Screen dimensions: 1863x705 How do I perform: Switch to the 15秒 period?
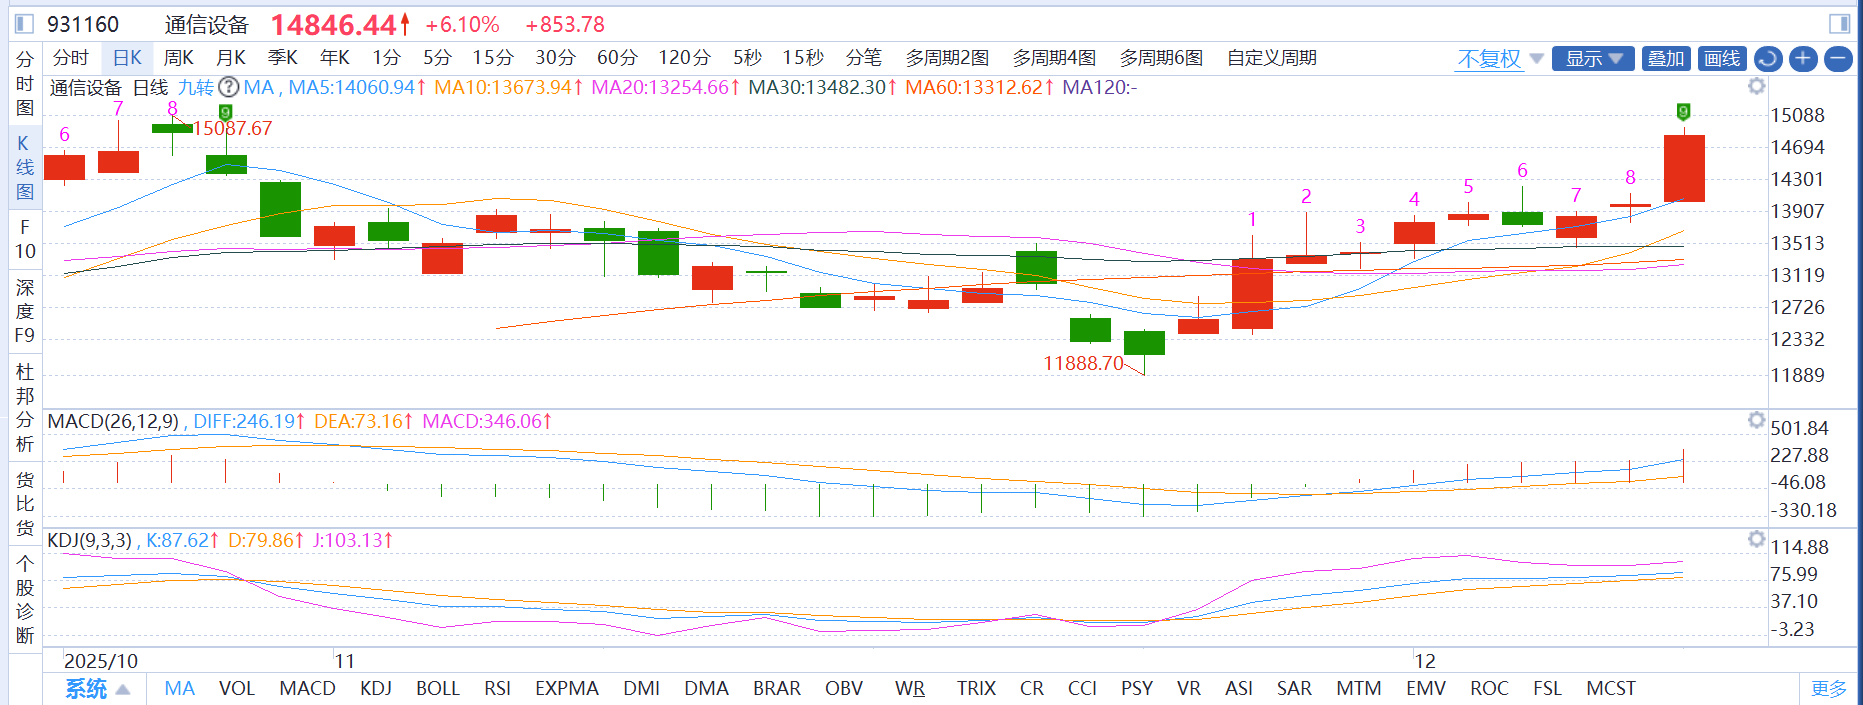click(803, 58)
